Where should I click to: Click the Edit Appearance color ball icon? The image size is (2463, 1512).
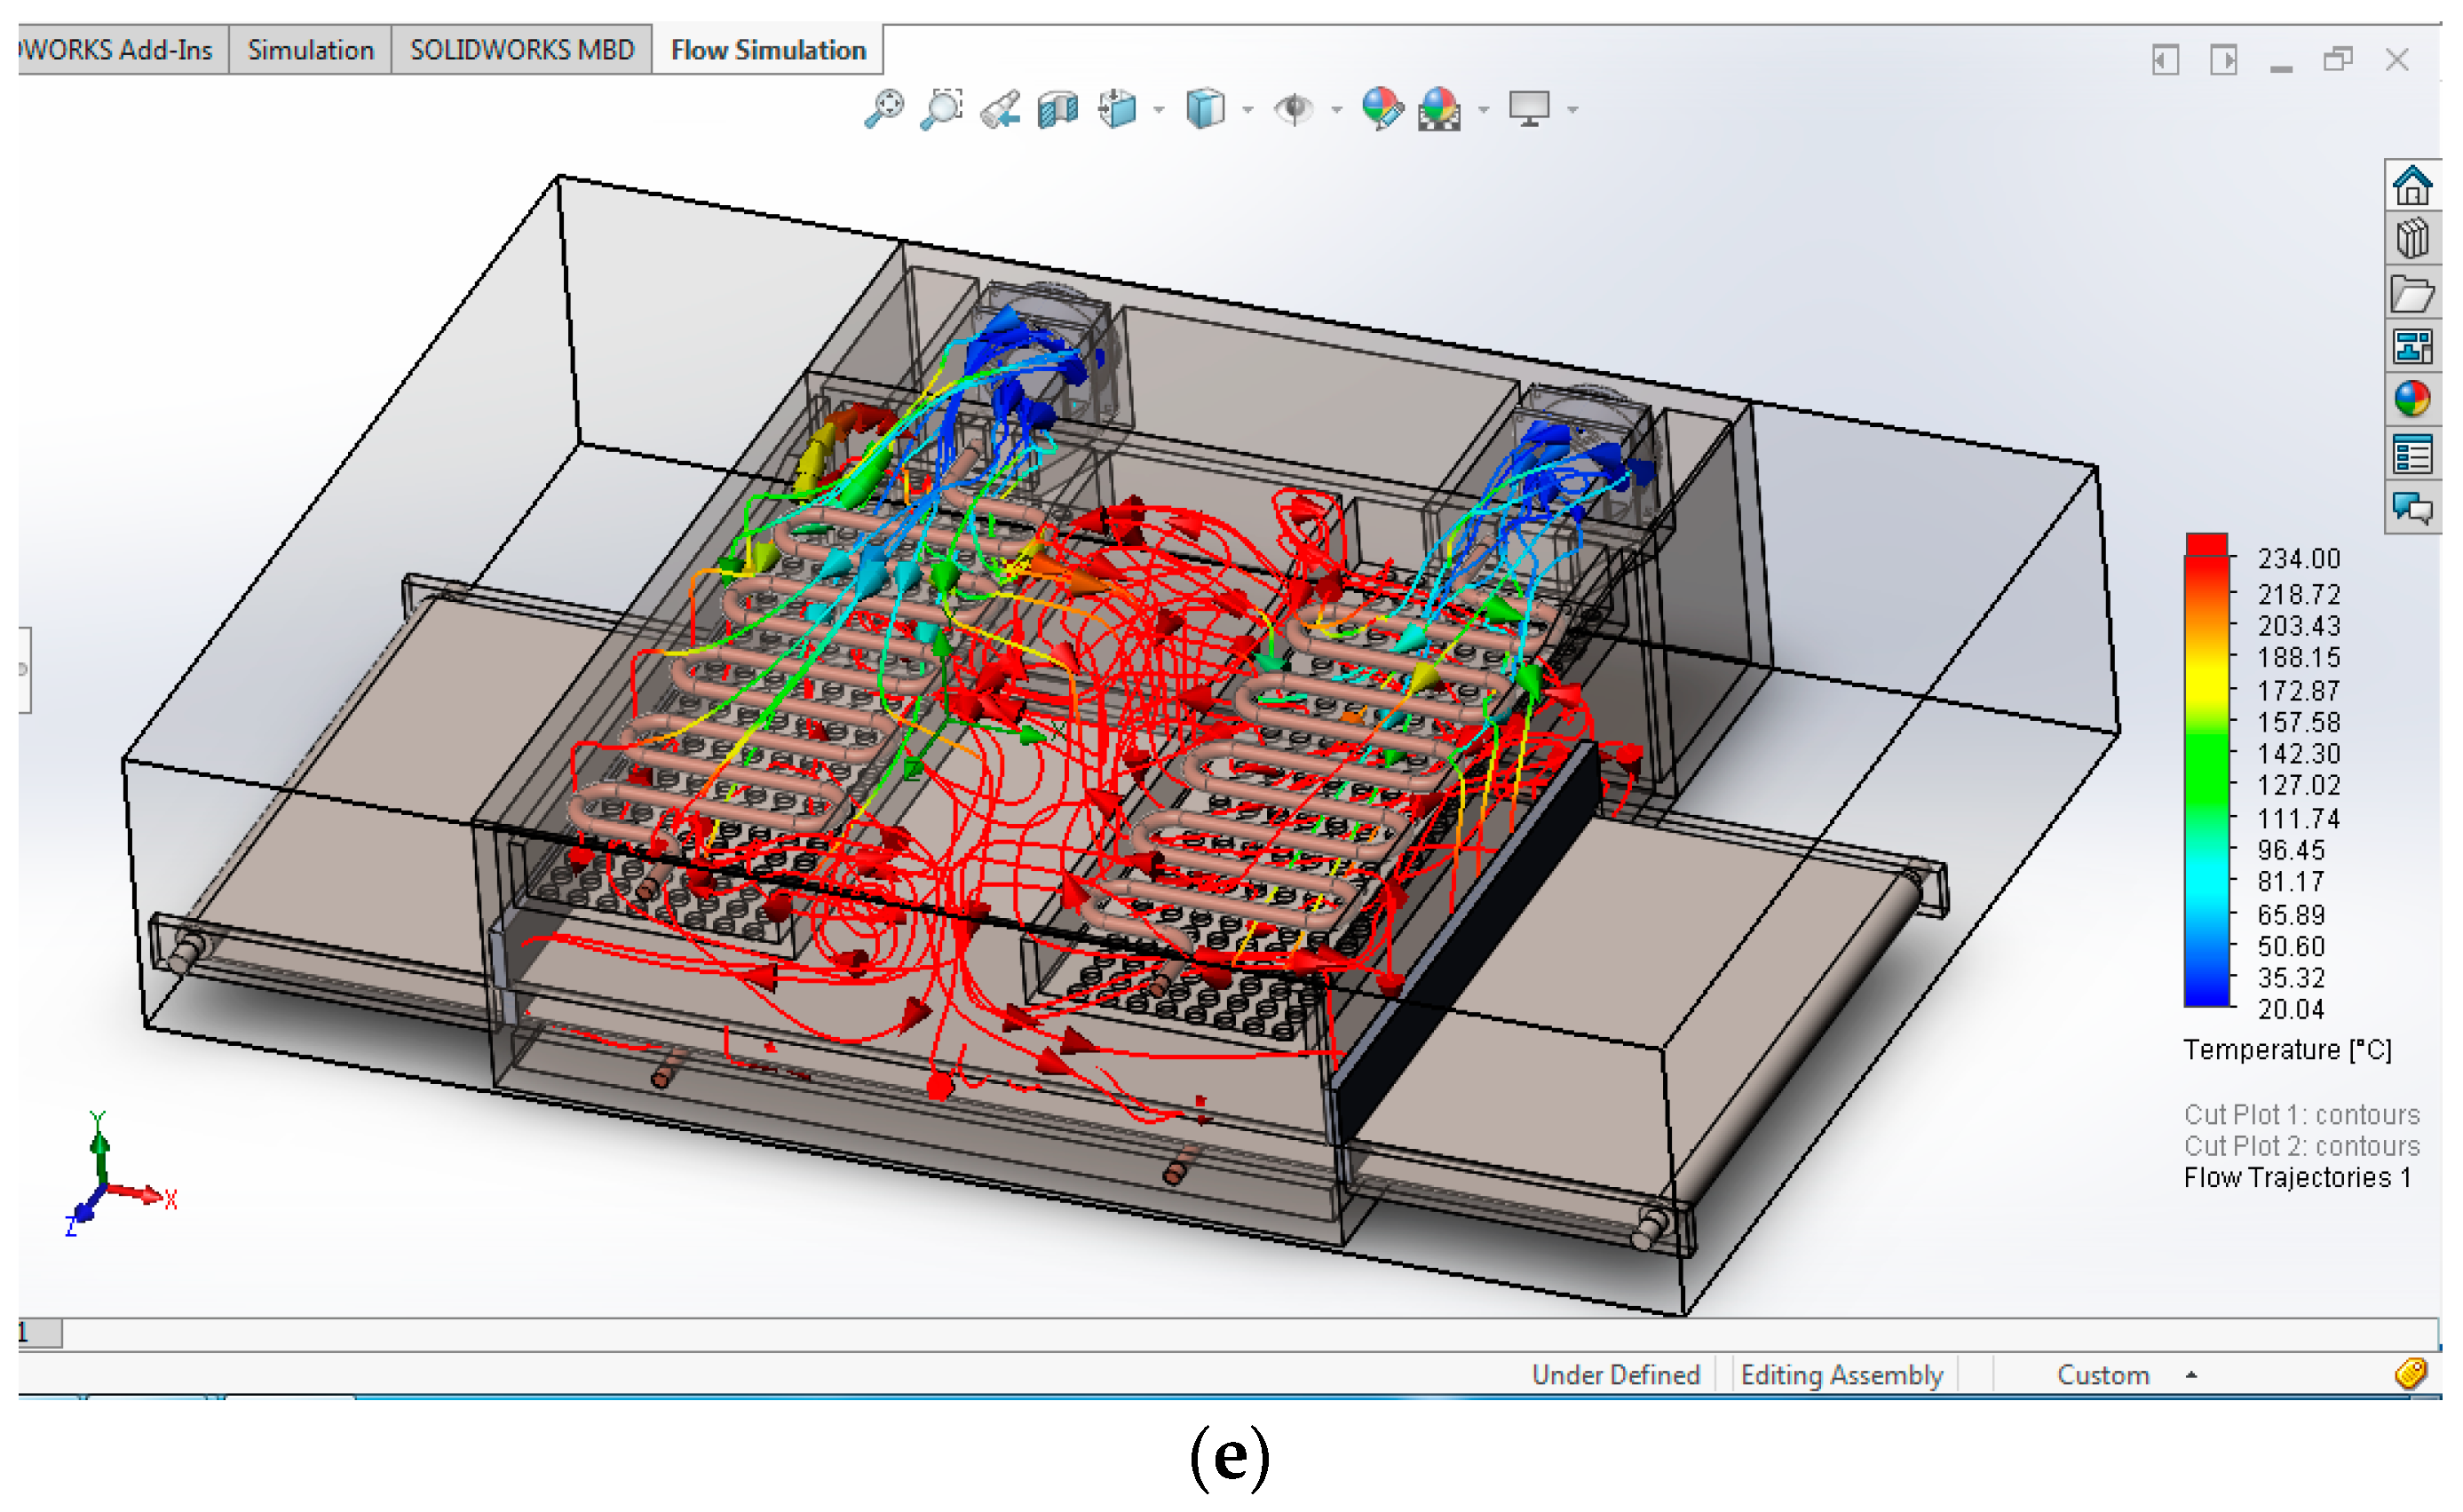click(x=1382, y=108)
